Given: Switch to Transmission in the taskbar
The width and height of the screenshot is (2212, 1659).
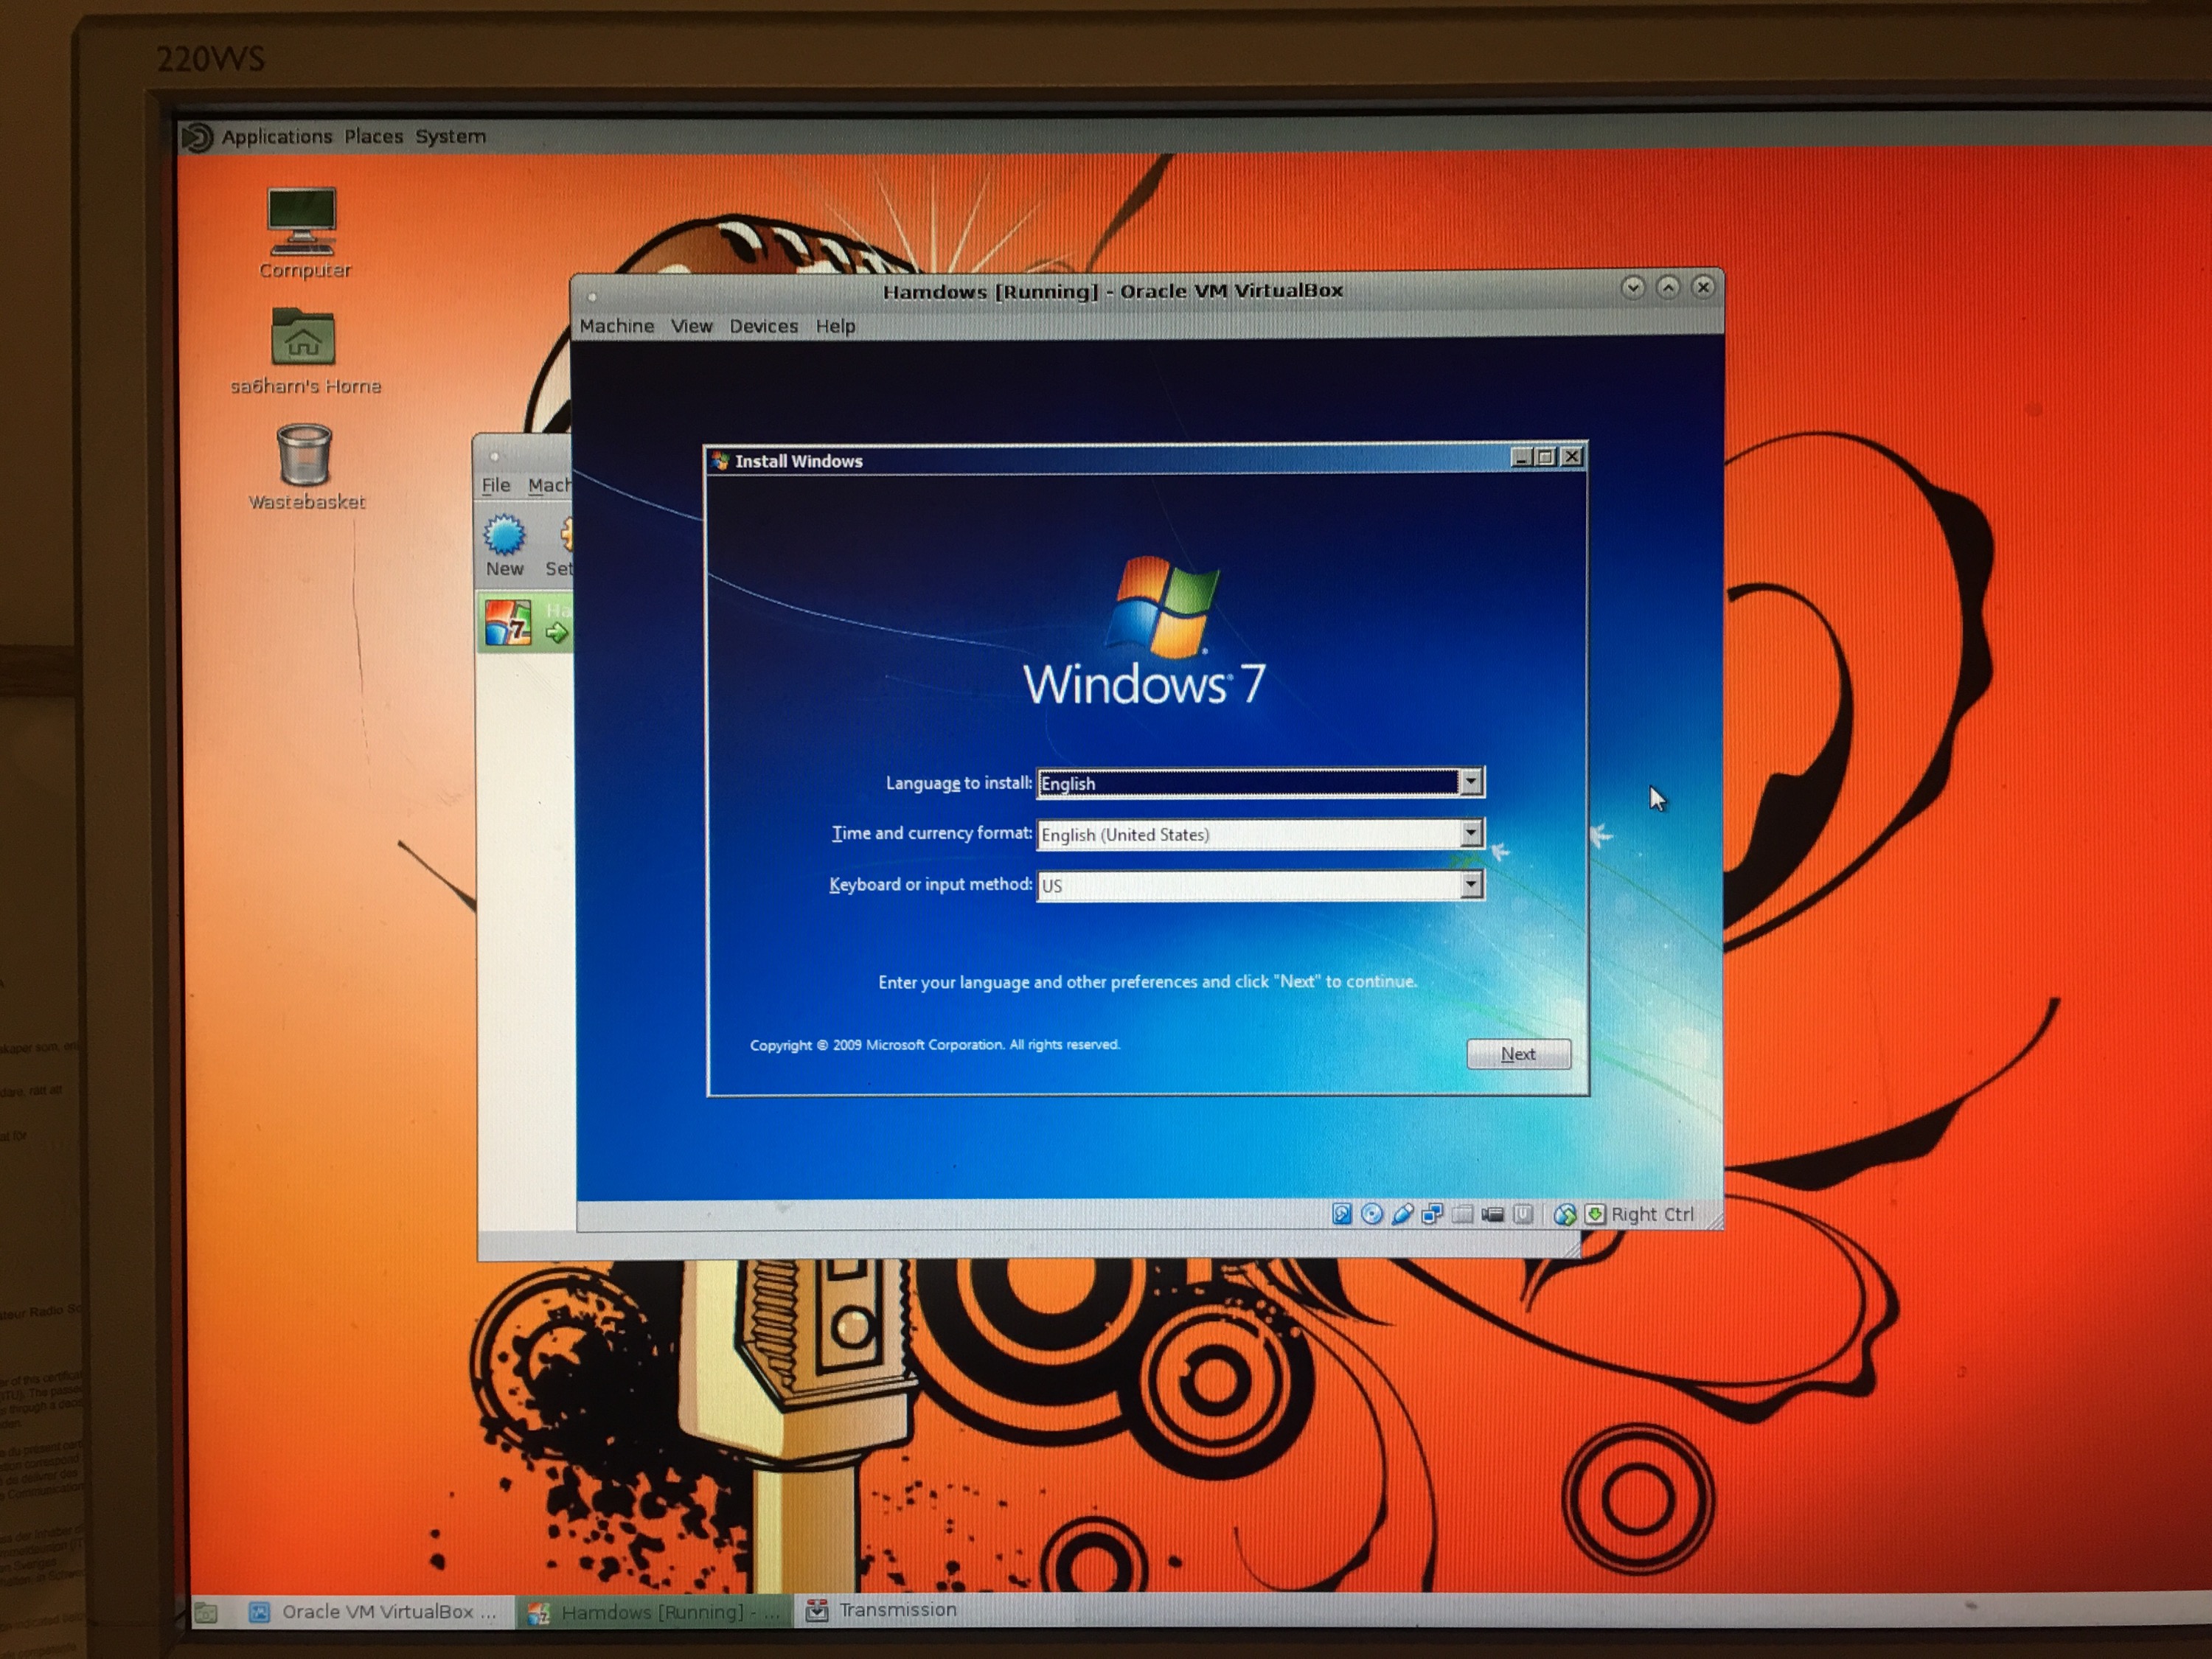Looking at the screenshot, I should click(x=883, y=1610).
